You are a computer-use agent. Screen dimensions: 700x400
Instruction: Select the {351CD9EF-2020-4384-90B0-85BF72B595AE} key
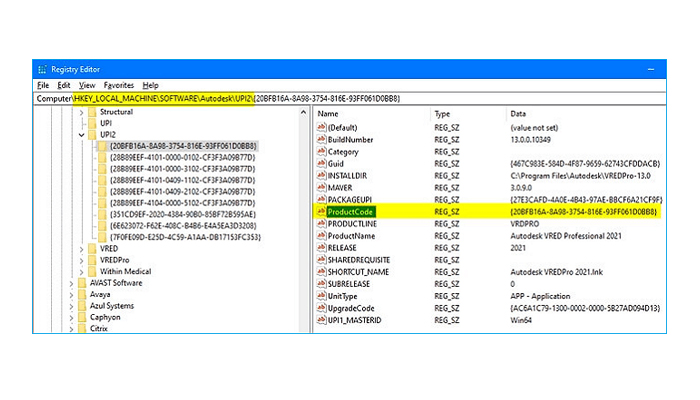(x=183, y=214)
